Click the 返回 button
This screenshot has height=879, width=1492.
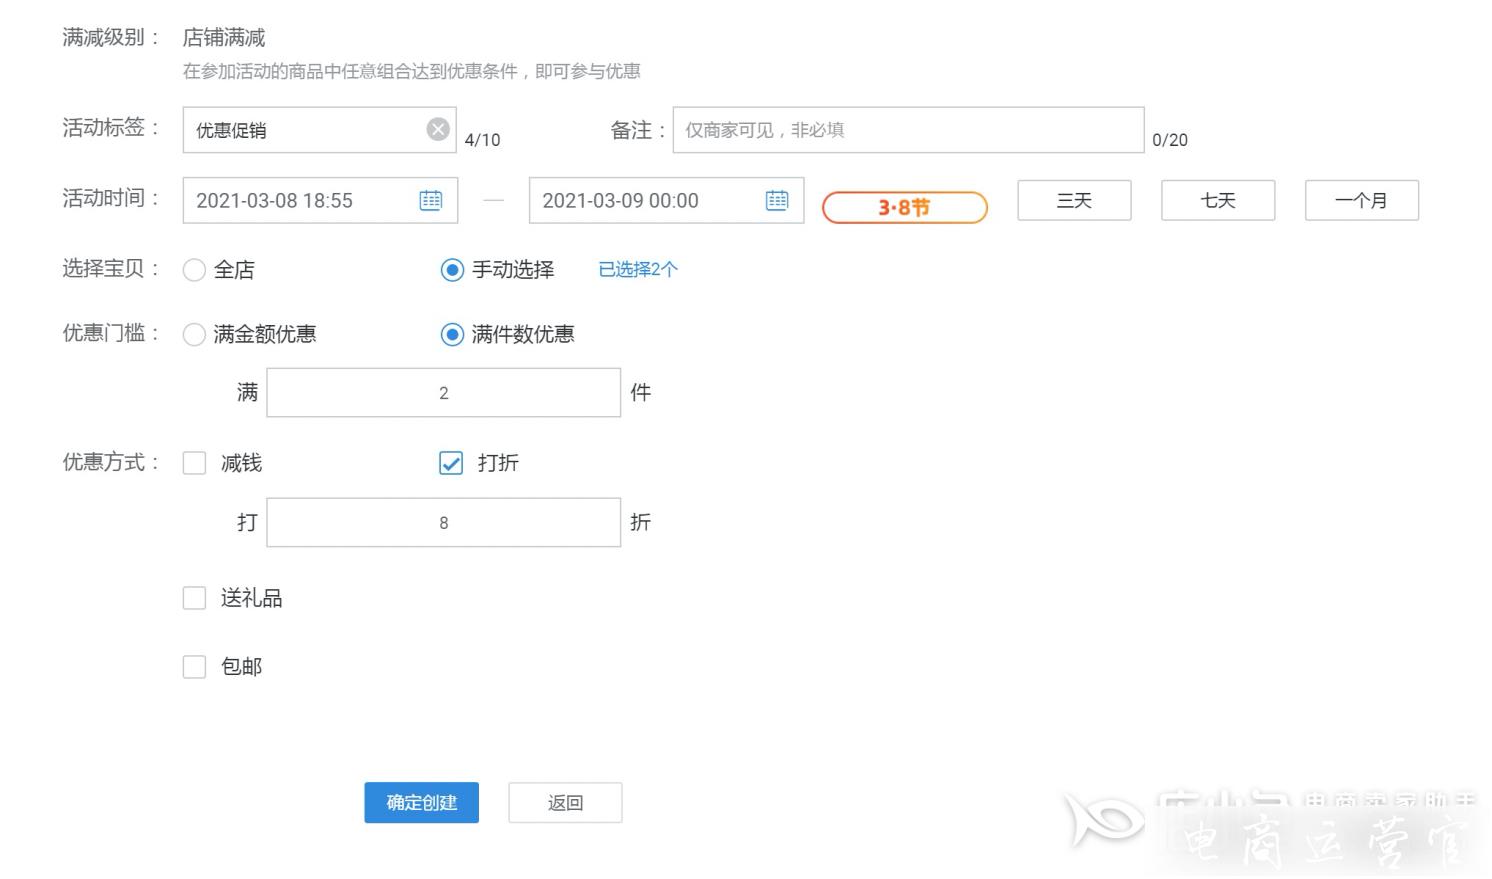pos(565,803)
